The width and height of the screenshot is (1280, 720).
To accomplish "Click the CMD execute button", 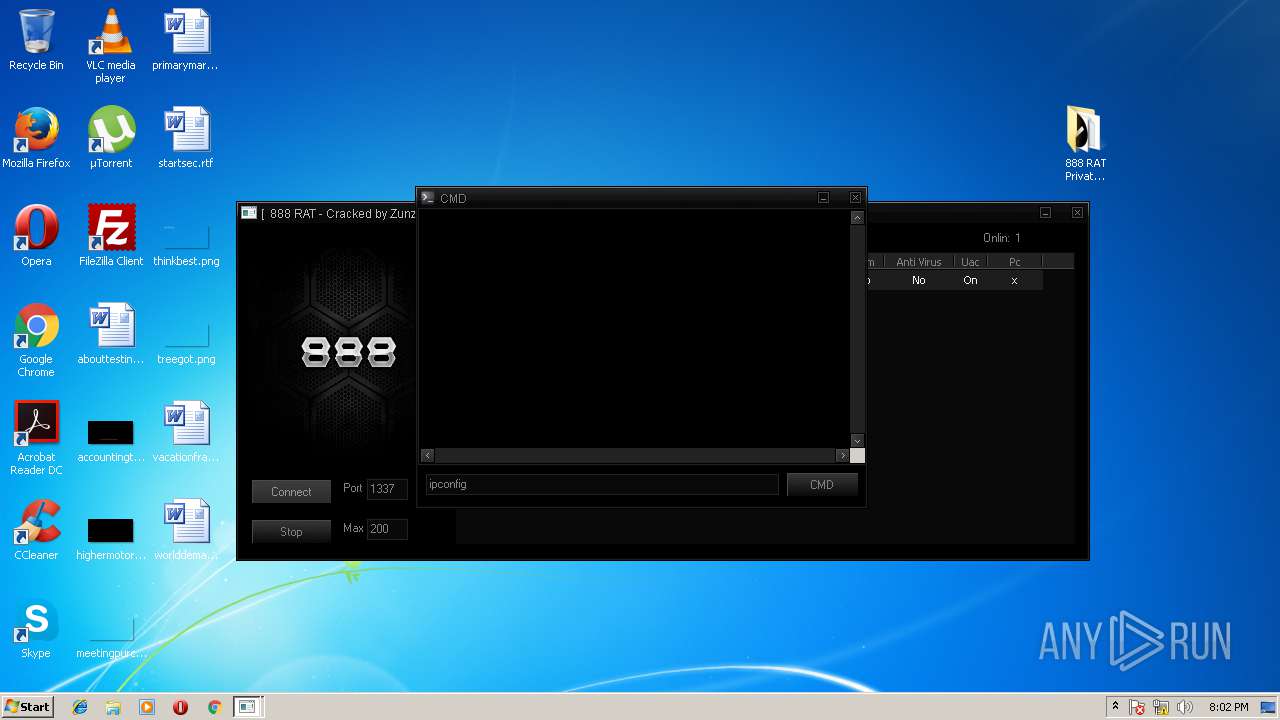I will [822, 485].
